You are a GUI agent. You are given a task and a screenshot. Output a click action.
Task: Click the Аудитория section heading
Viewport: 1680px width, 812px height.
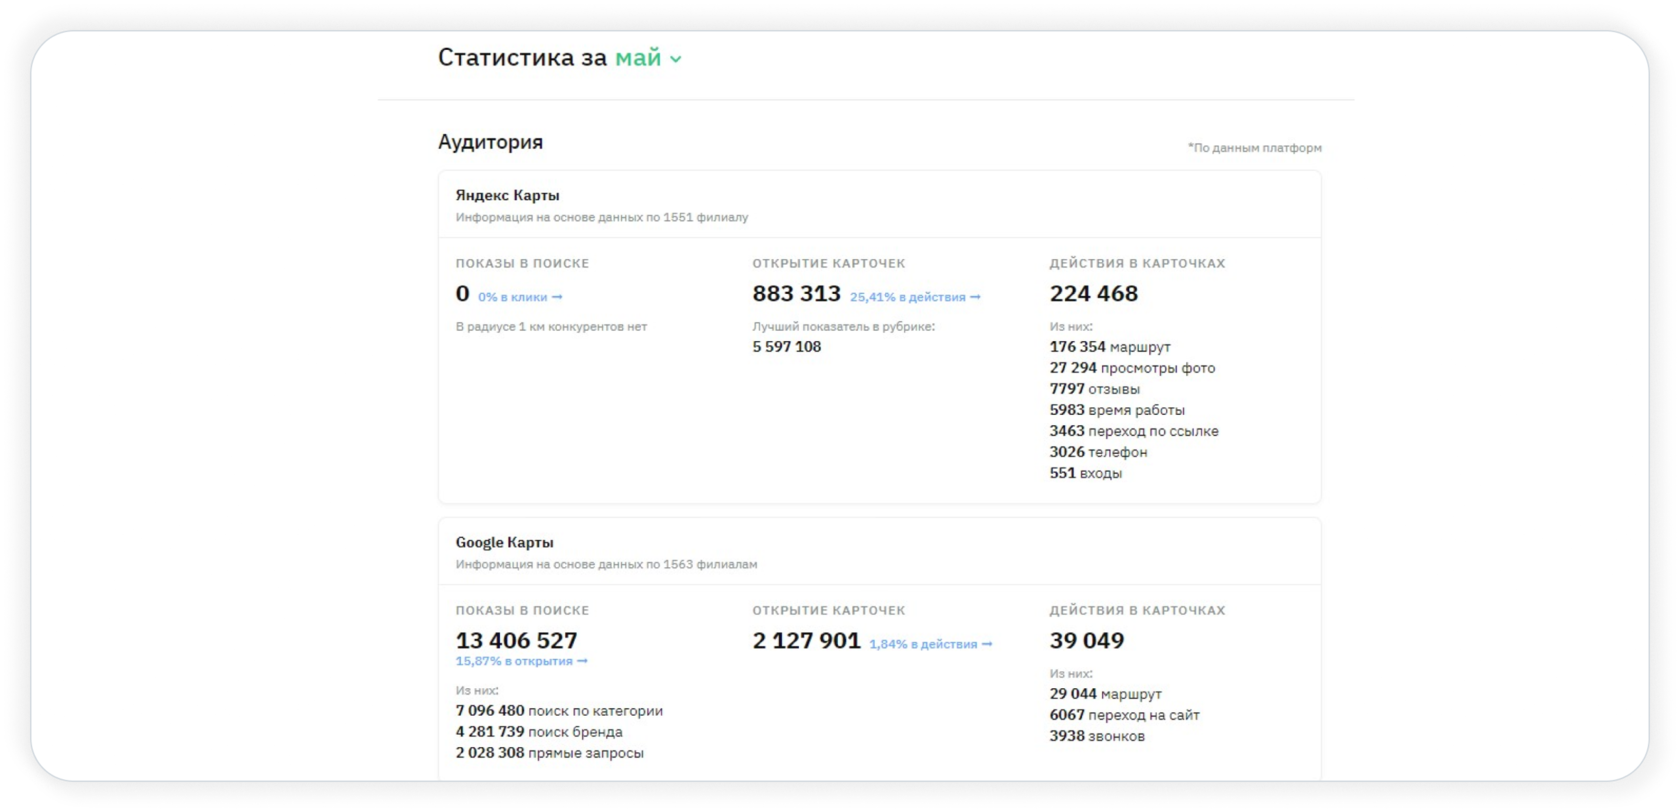click(490, 142)
